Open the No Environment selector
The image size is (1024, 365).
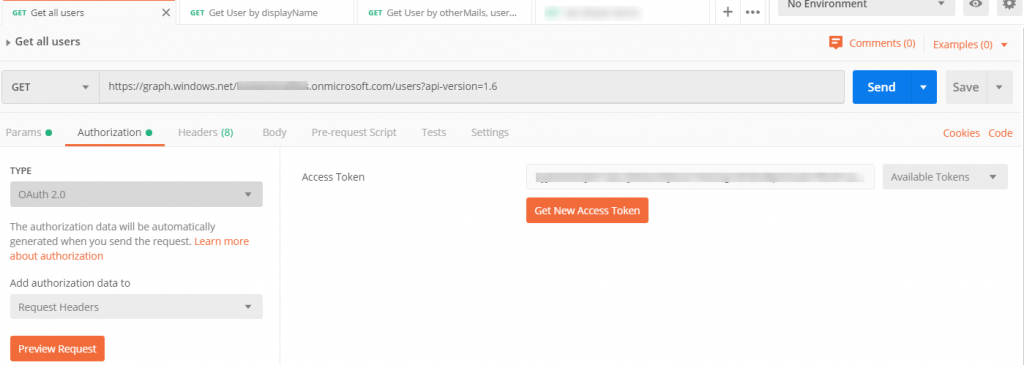[x=866, y=5]
